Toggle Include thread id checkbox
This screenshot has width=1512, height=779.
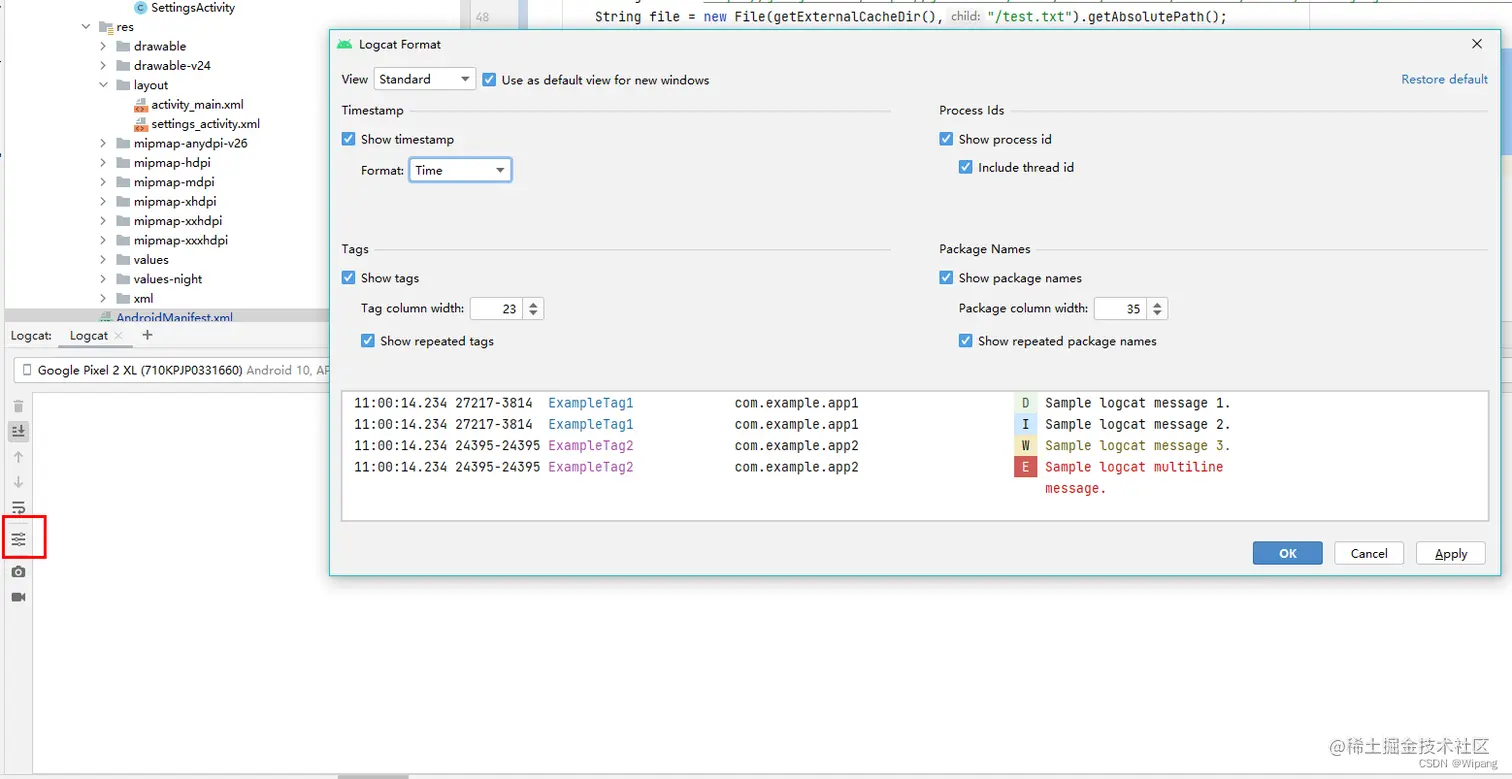coord(965,167)
